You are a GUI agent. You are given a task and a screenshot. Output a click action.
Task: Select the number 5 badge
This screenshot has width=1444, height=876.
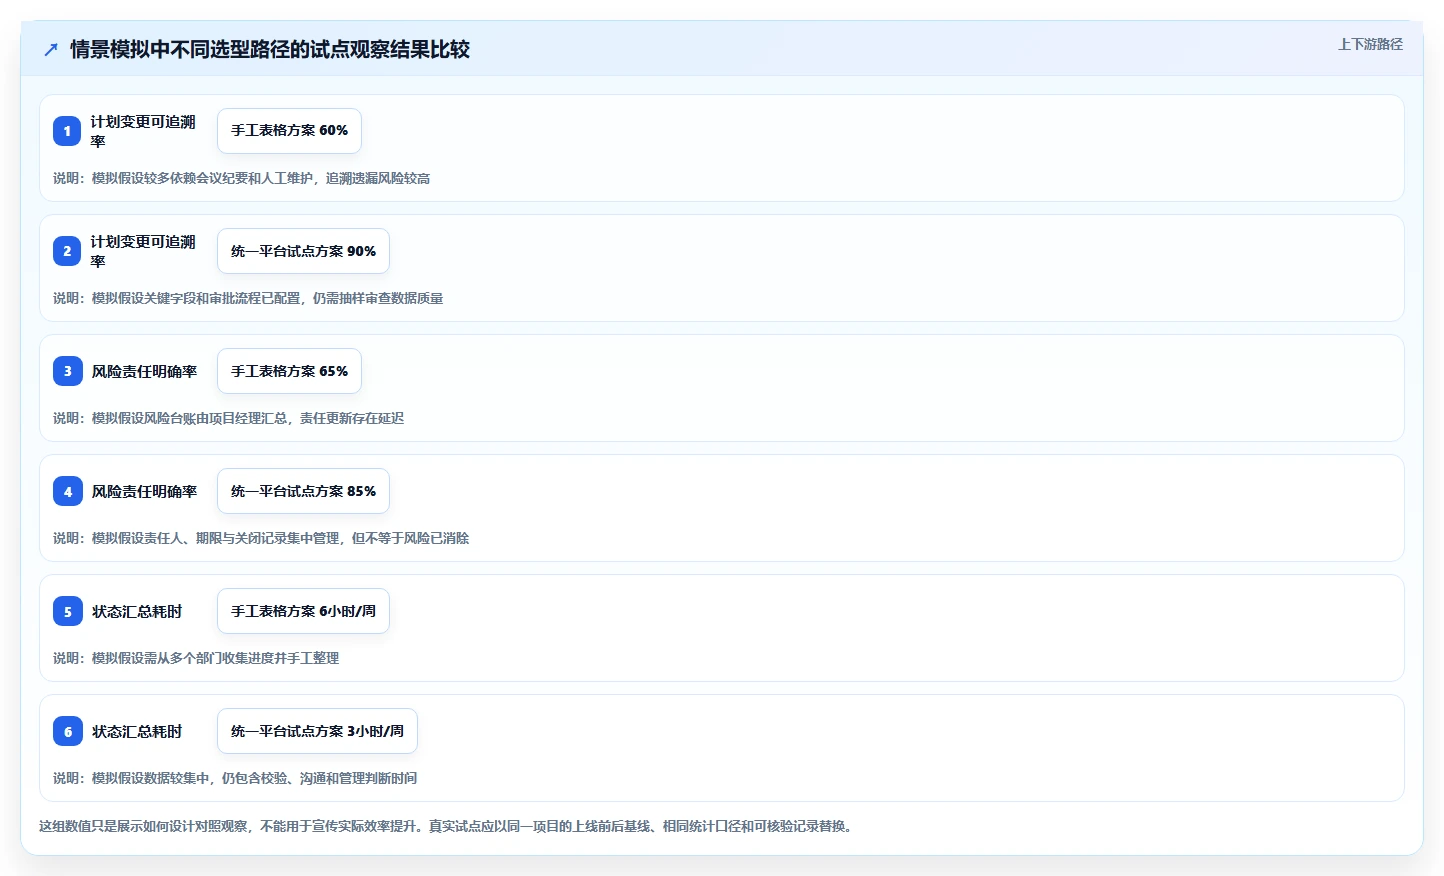(x=67, y=611)
